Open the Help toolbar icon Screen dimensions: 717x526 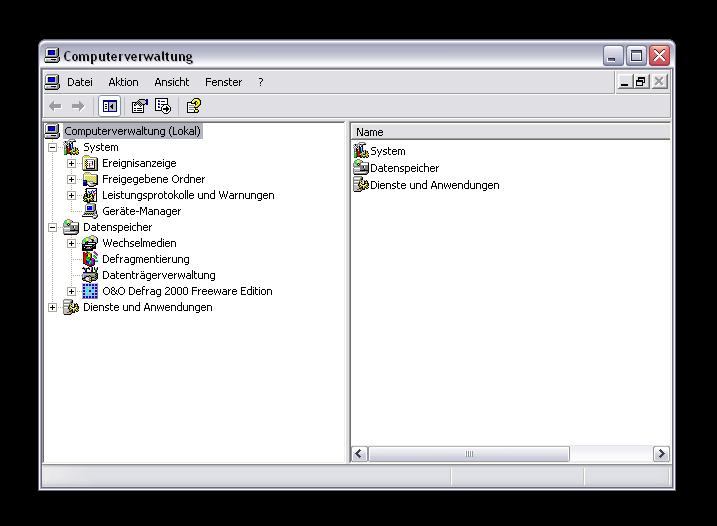(193, 106)
